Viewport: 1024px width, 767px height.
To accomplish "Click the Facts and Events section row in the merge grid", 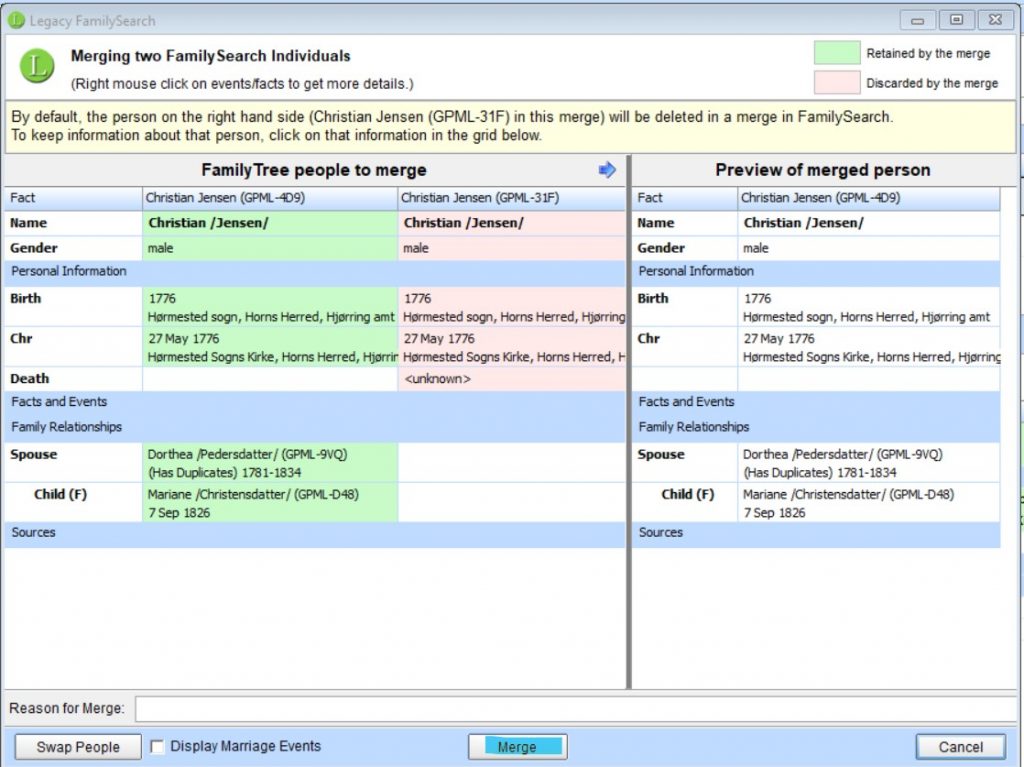I will coord(315,402).
